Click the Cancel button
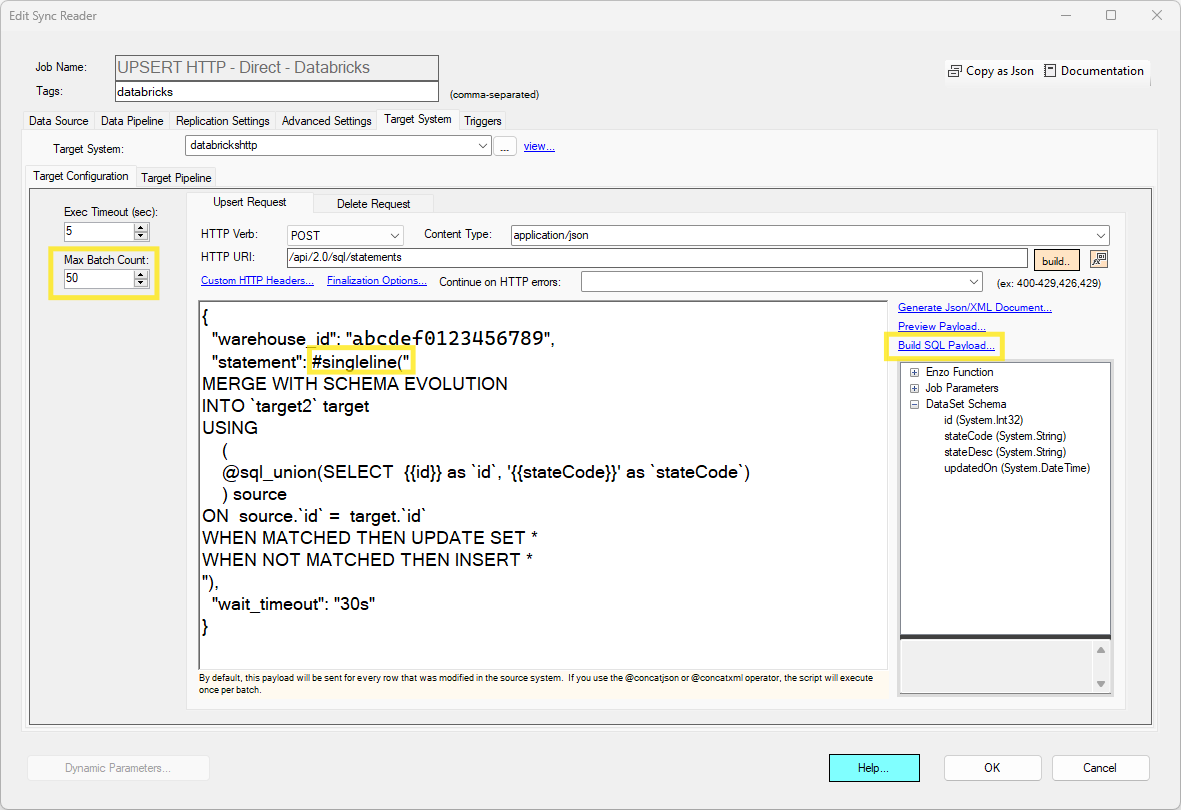 point(1100,768)
